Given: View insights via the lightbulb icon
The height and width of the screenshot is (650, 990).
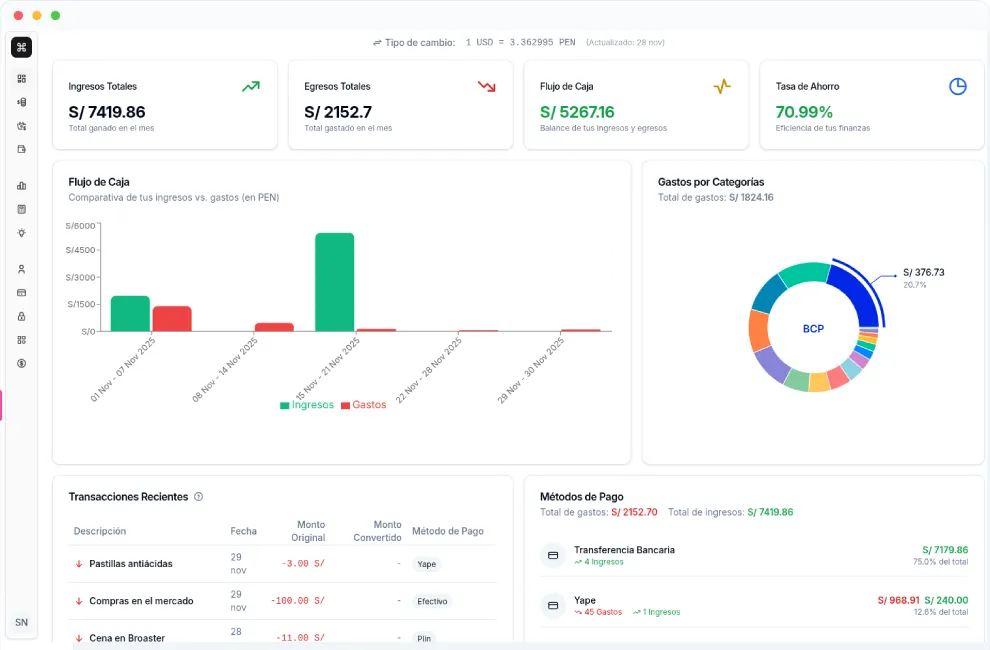Looking at the screenshot, I should [21, 232].
